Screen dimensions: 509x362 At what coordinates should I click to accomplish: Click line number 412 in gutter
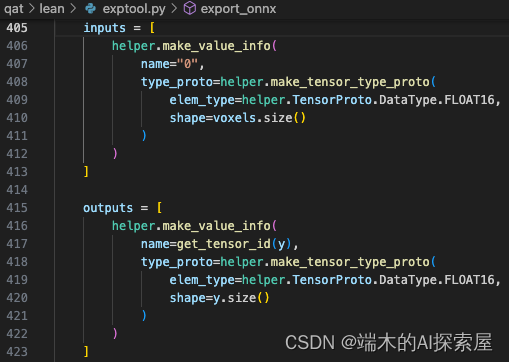click(17, 154)
